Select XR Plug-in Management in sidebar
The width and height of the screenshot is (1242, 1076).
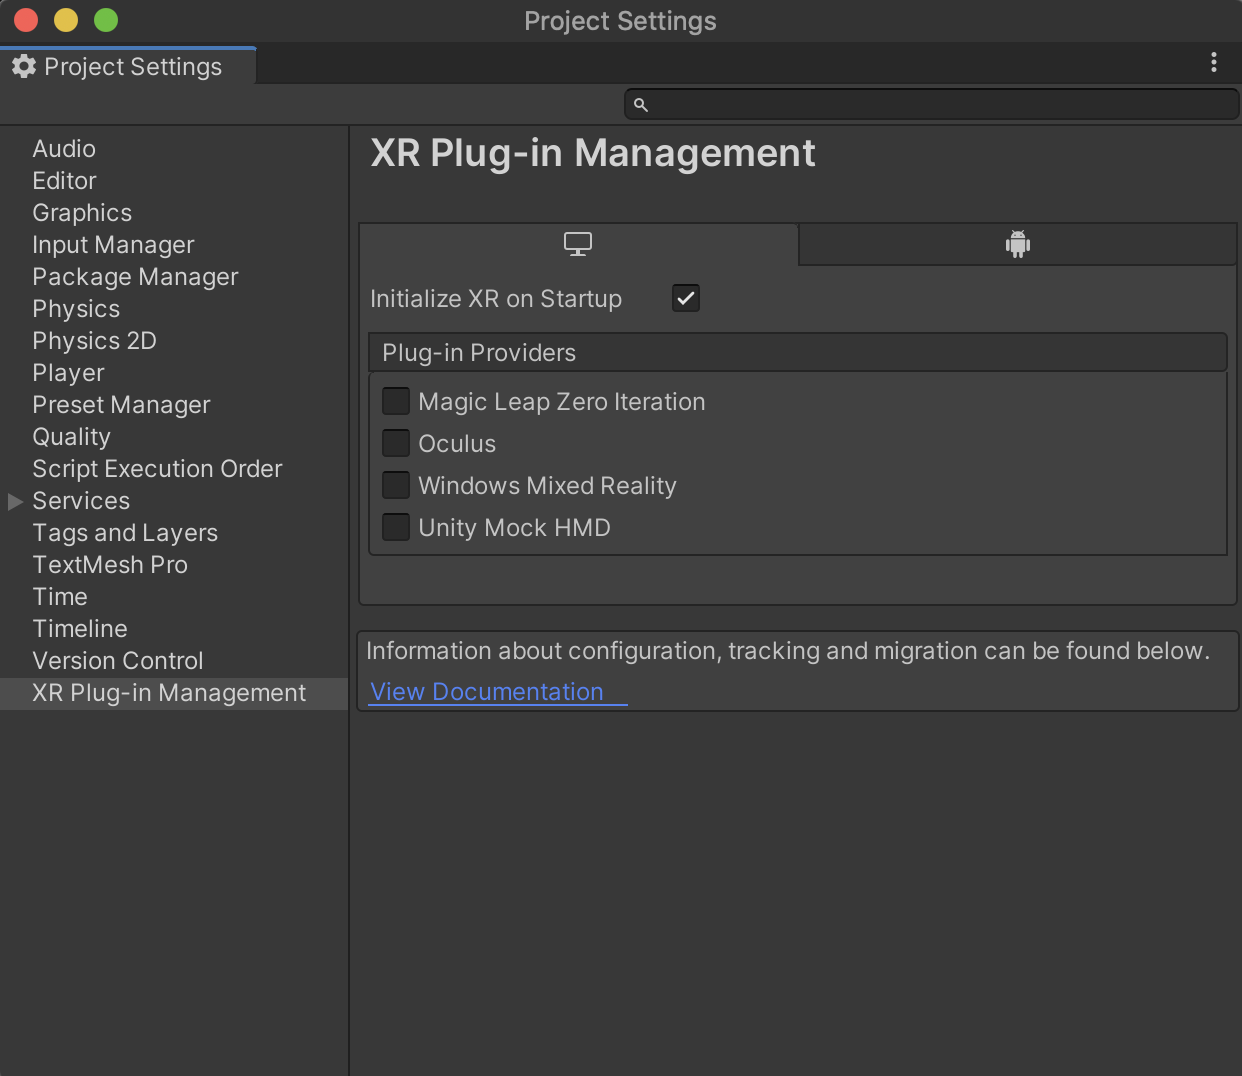coord(169,692)
